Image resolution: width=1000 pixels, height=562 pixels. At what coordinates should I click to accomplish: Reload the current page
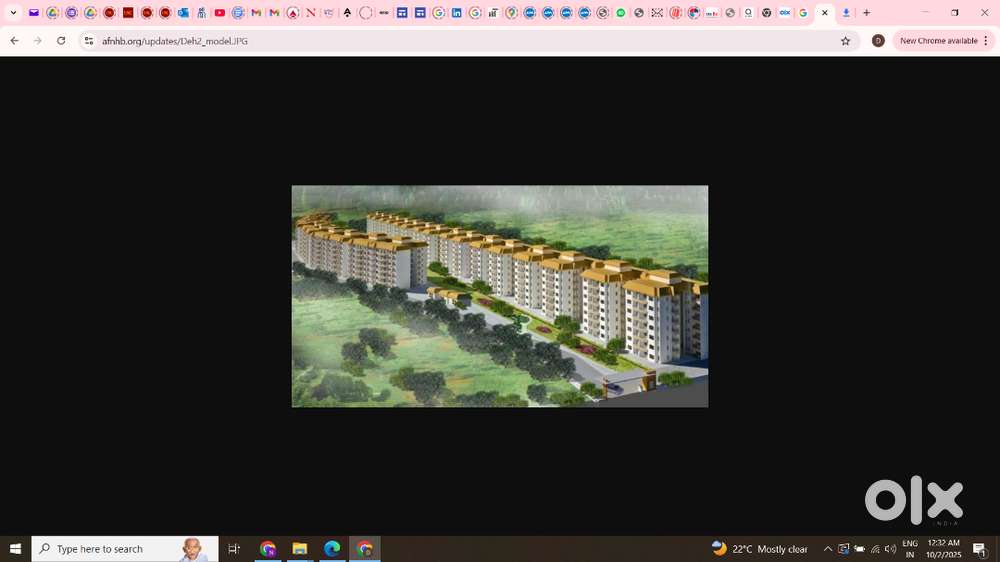pos(61,41)
